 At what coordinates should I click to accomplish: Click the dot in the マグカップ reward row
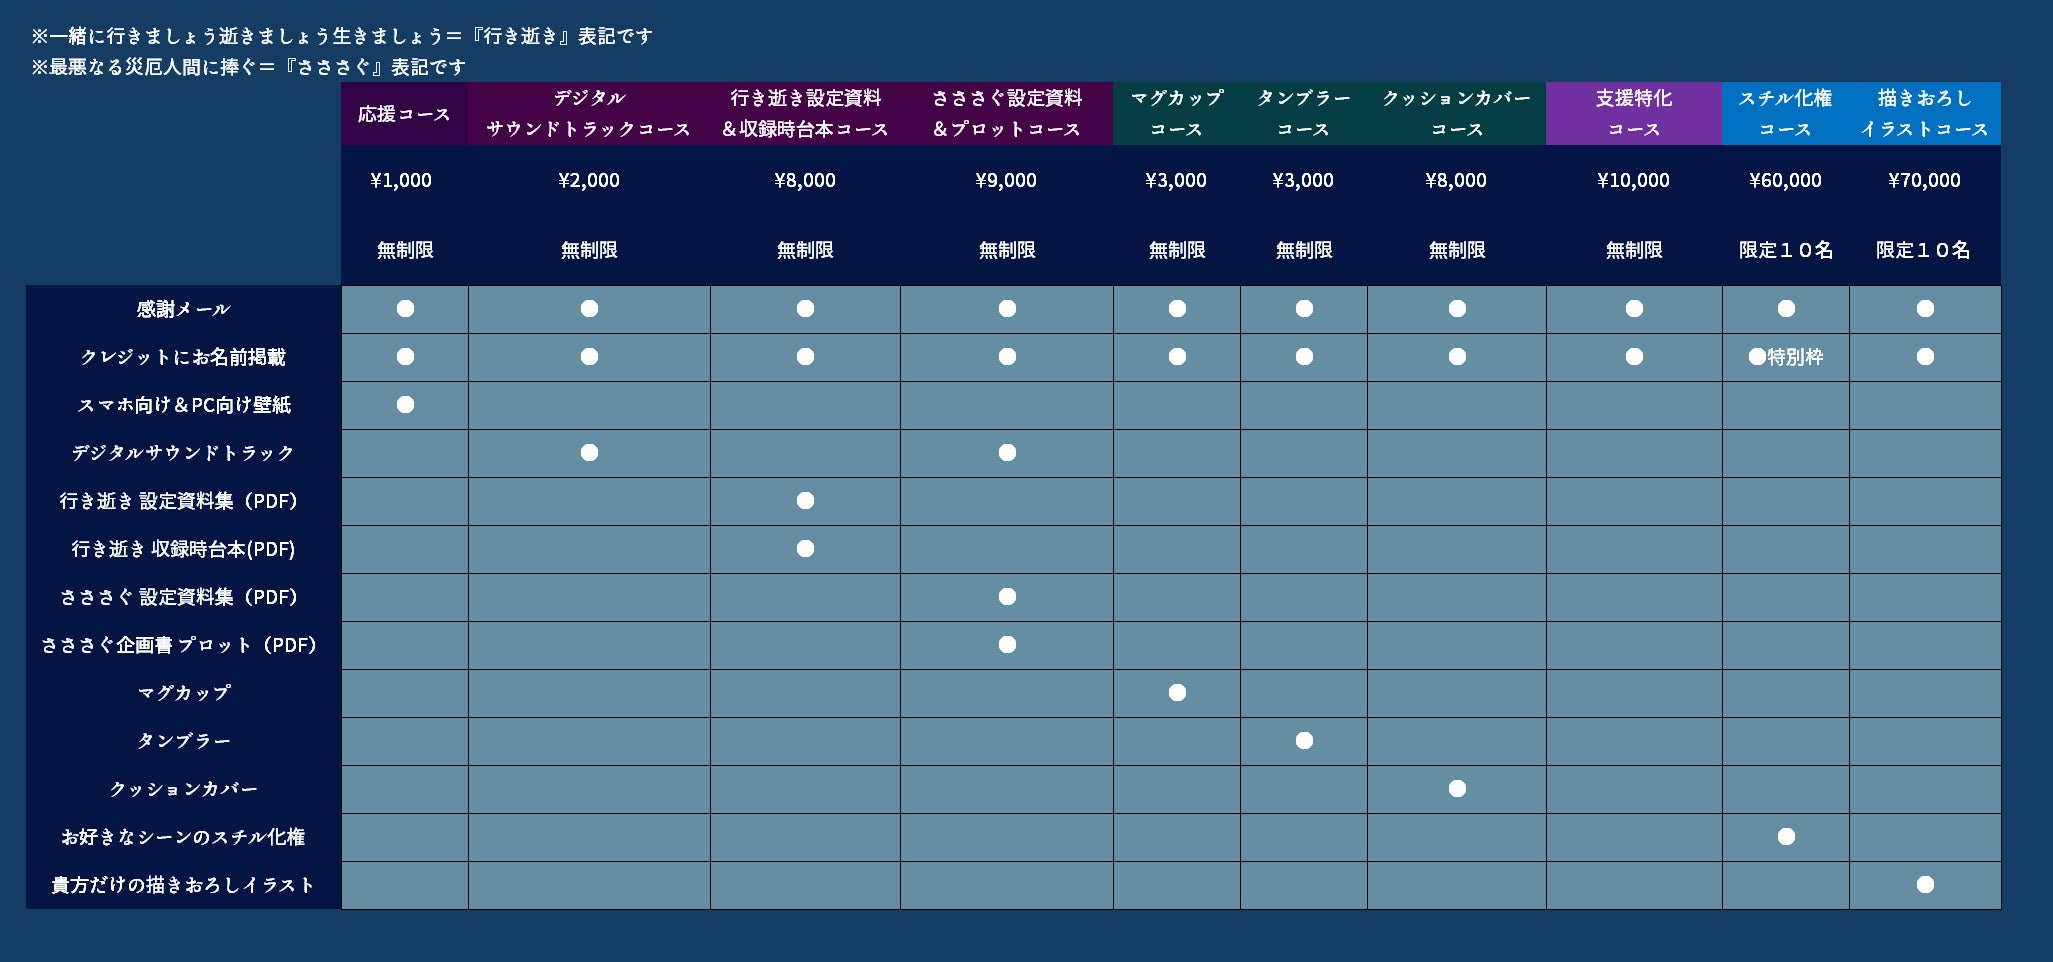tap(1177, 693)
